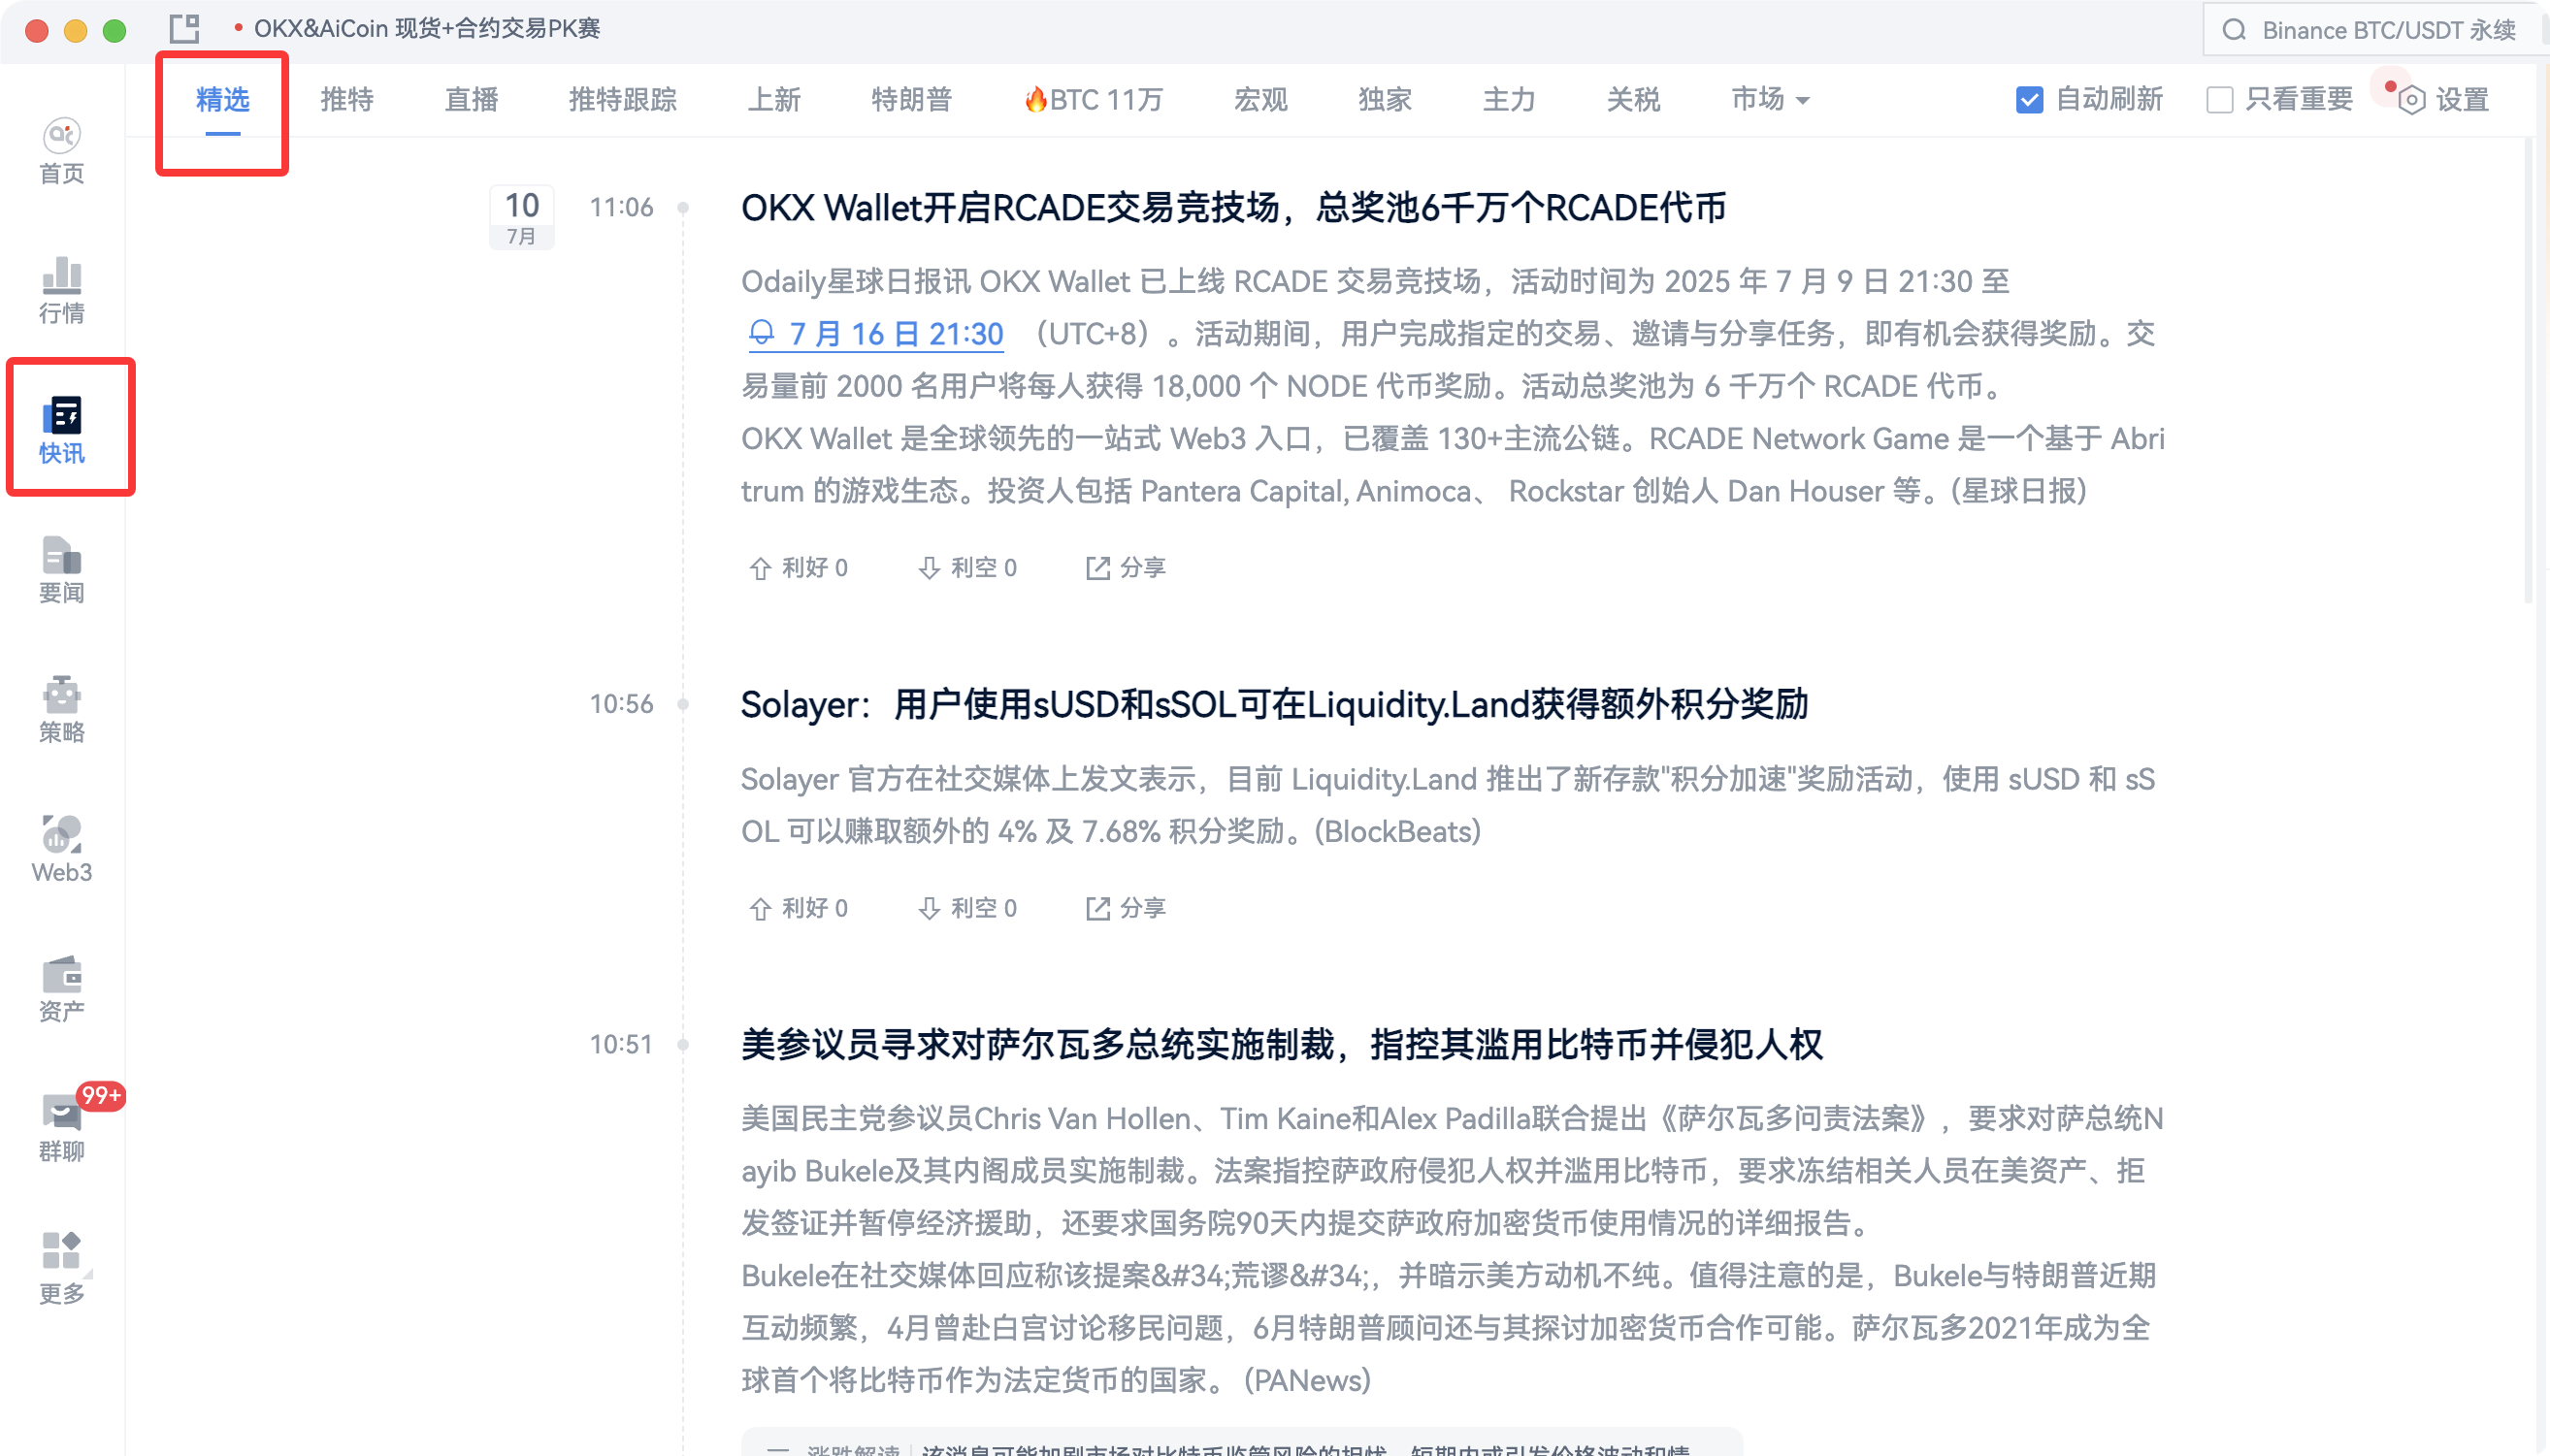Click 利空 downvote on OKX Wallet article
The width and height of the screenshot is (2550, 1456).
click(x=967, y=568)
